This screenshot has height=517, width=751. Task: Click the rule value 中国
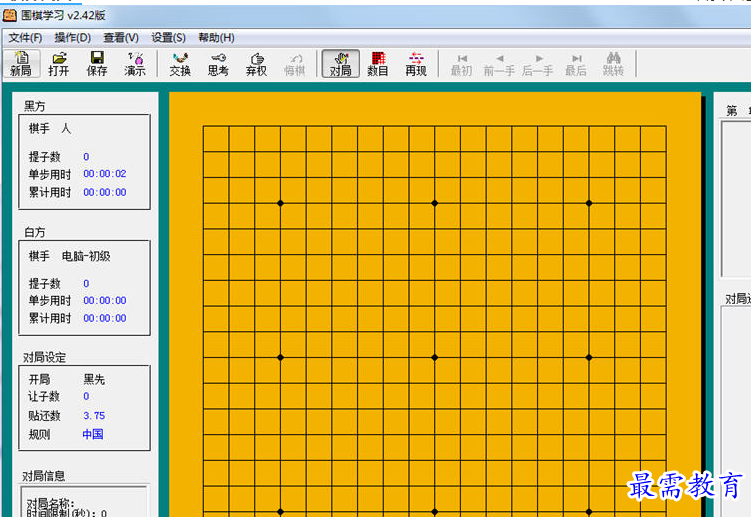pyautogui.click(x=93, y=435)
